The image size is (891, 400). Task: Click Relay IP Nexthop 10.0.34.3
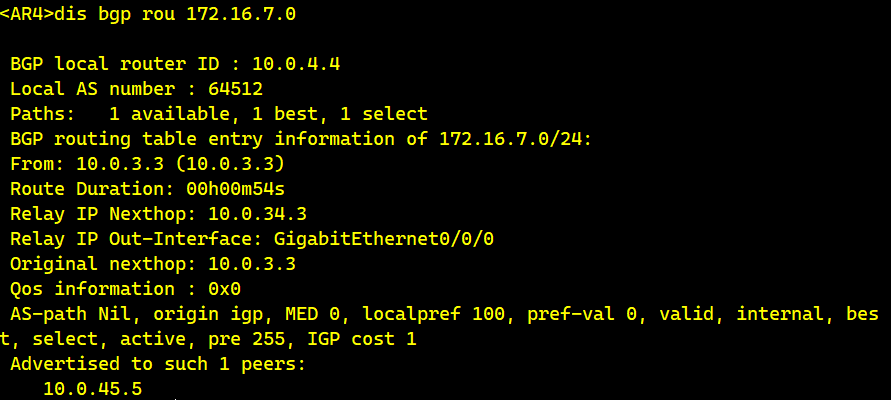pos(257,214)
